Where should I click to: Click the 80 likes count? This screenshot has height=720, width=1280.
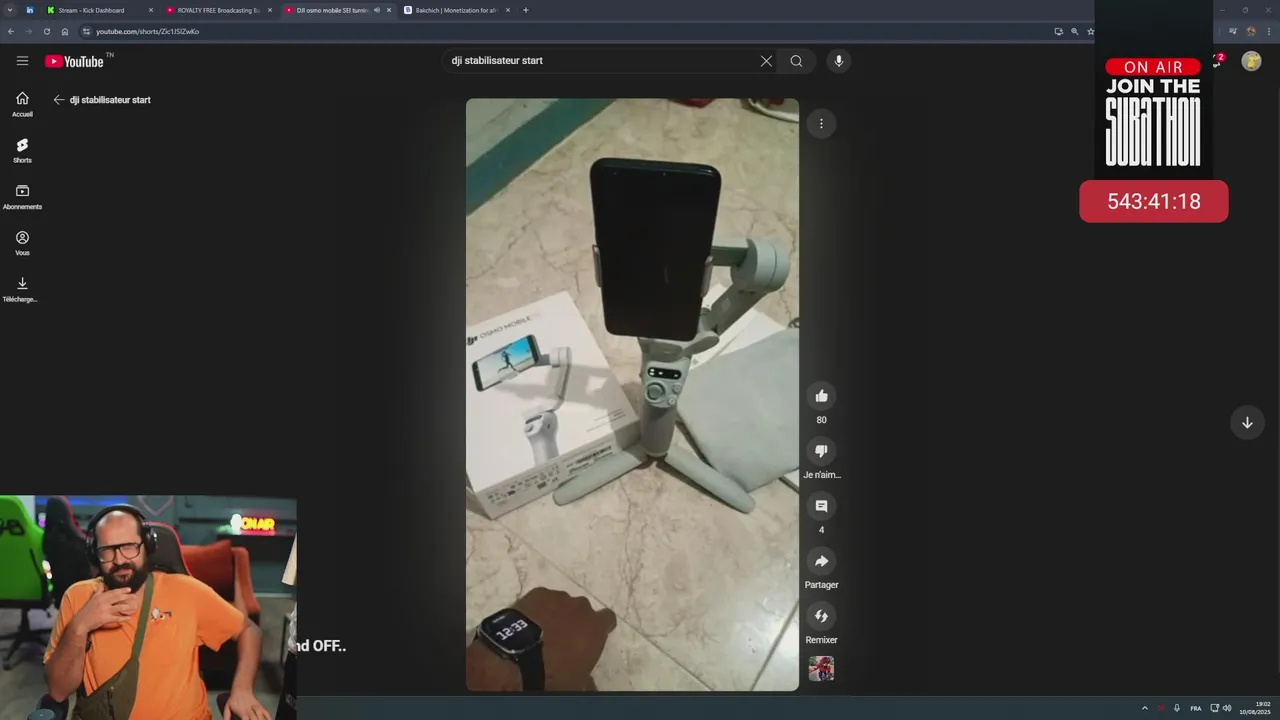(x=821, y=420)
